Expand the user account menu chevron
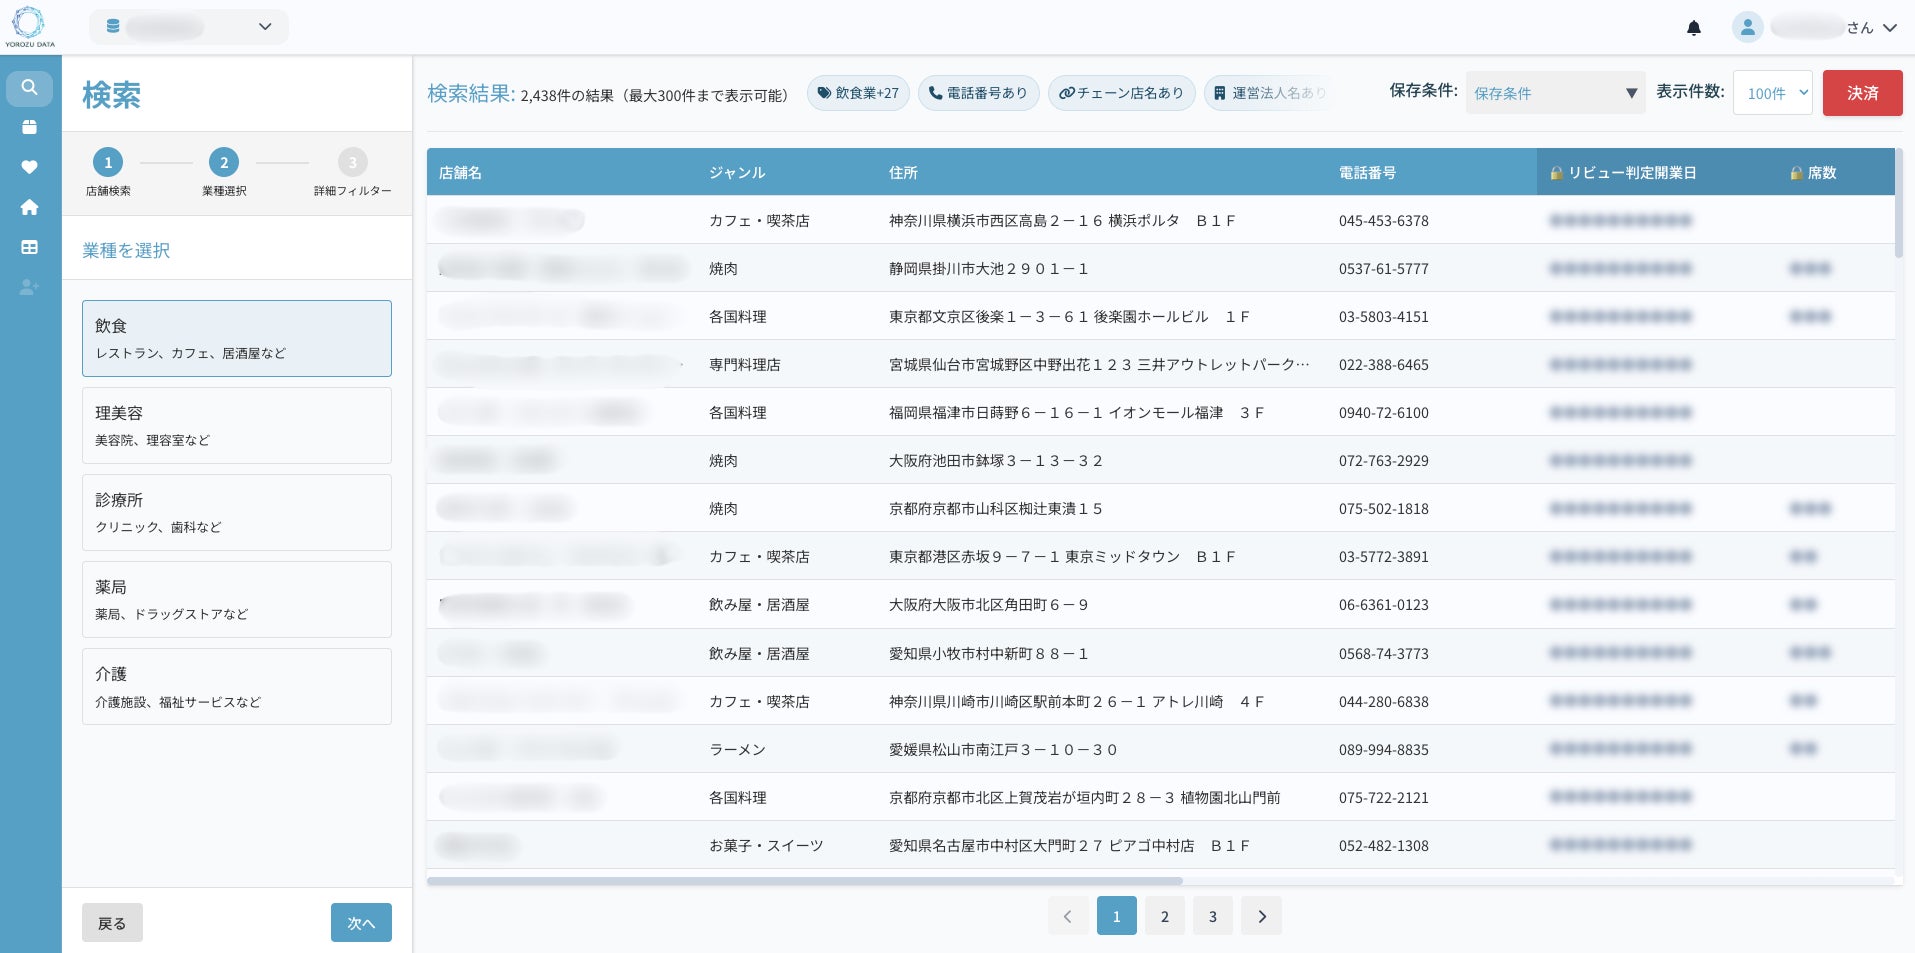Screen dimensions: 1915x953 [x=1890, y=28]
